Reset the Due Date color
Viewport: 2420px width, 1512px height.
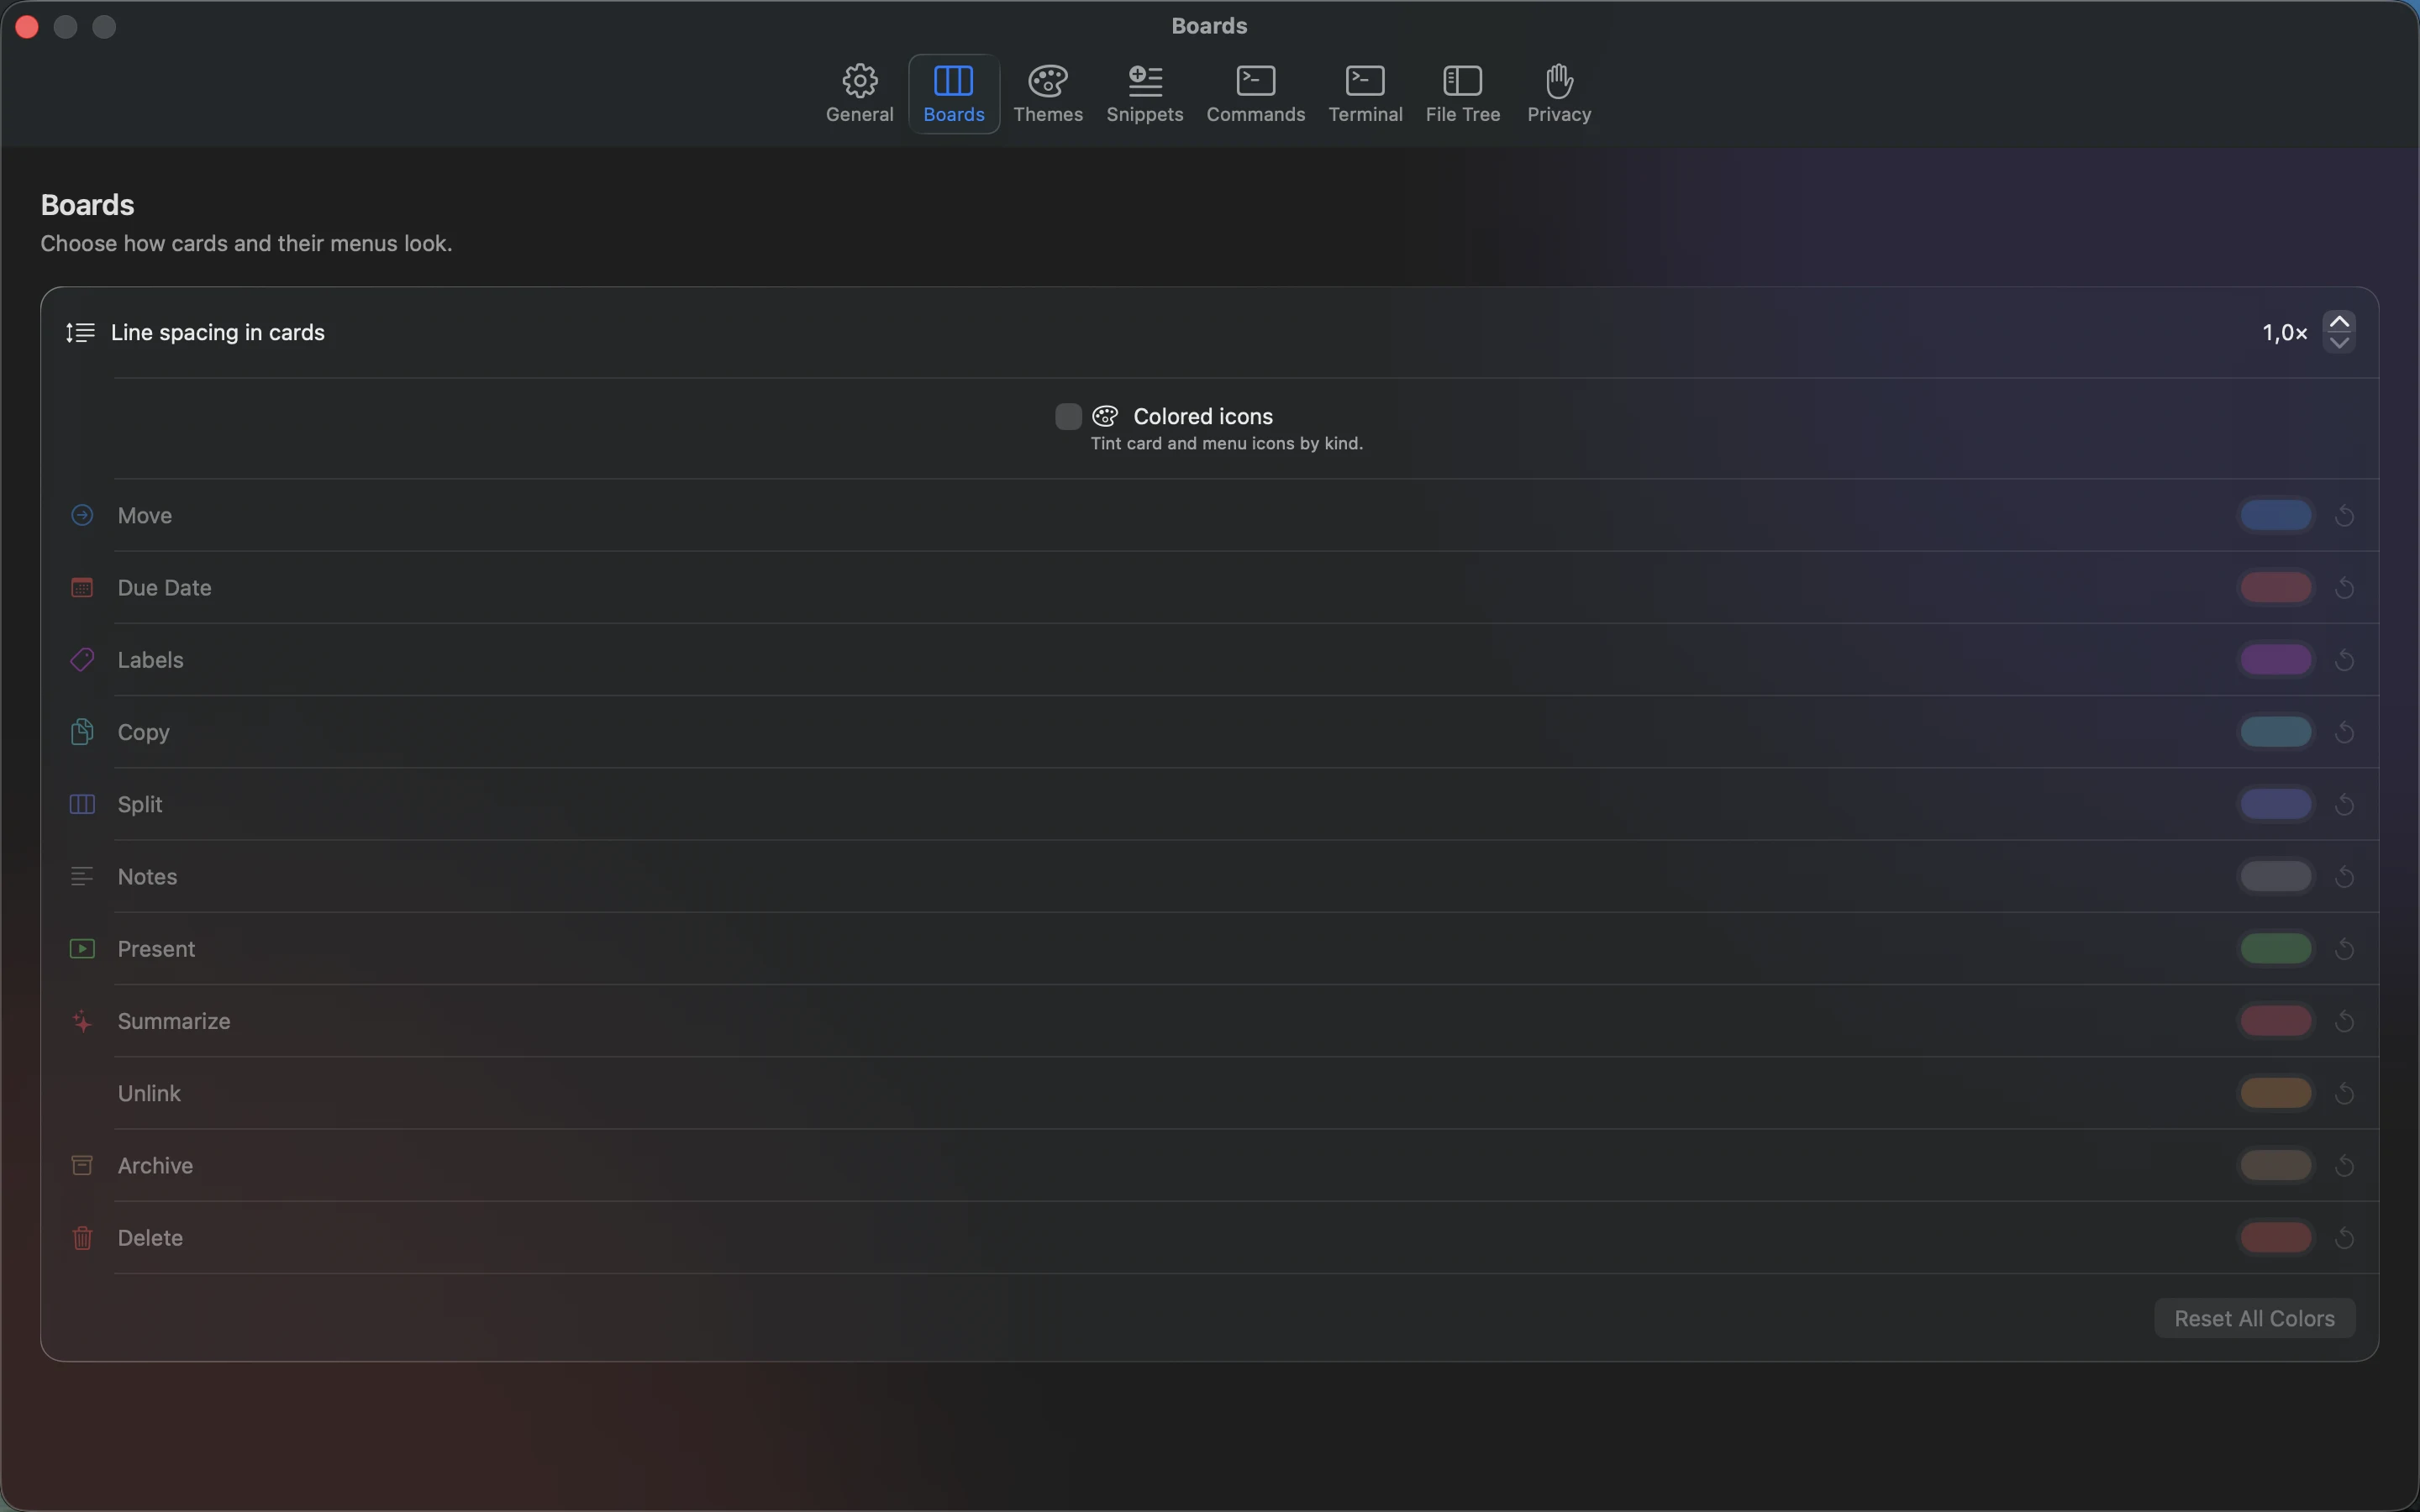(x=2344, y=588)
